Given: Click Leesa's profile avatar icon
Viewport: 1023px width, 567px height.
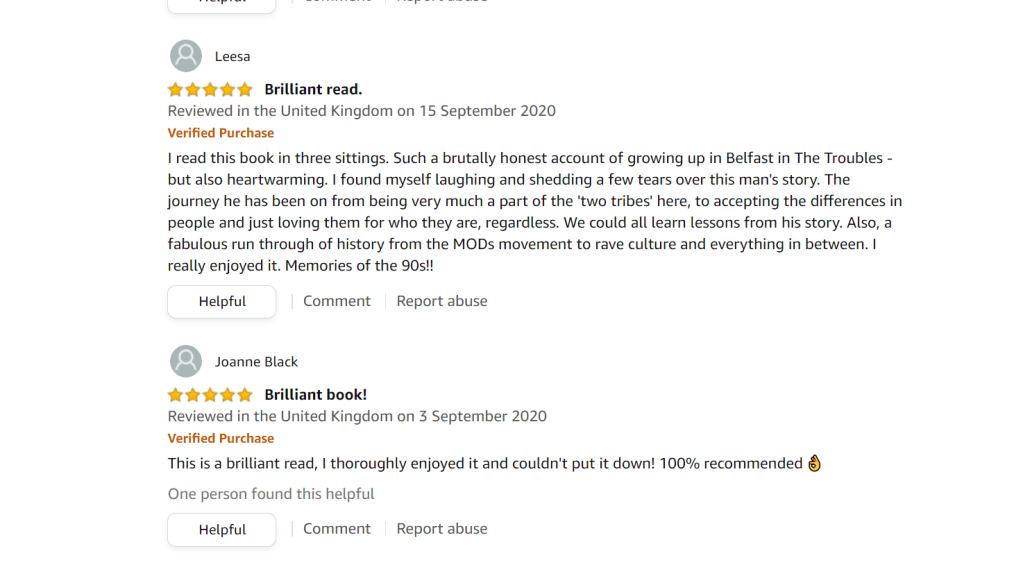Looking at the screenshot, I should click(186, 56).
